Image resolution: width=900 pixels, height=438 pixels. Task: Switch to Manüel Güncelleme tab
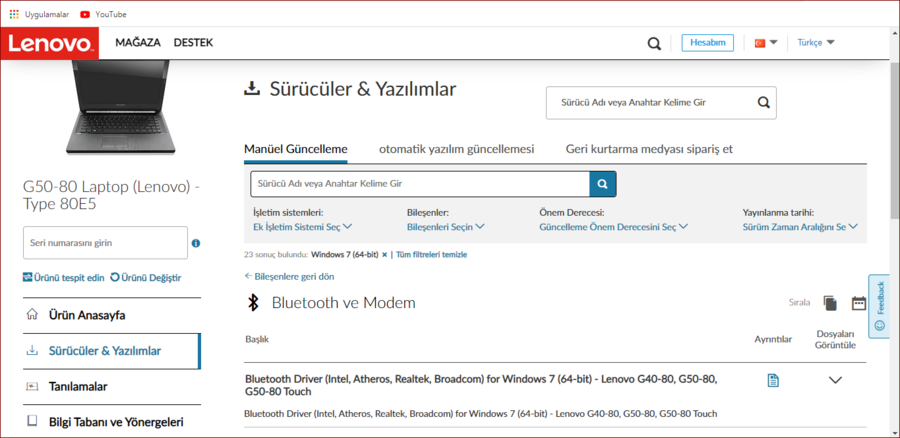pyautogui.click(x=296, y=149)
